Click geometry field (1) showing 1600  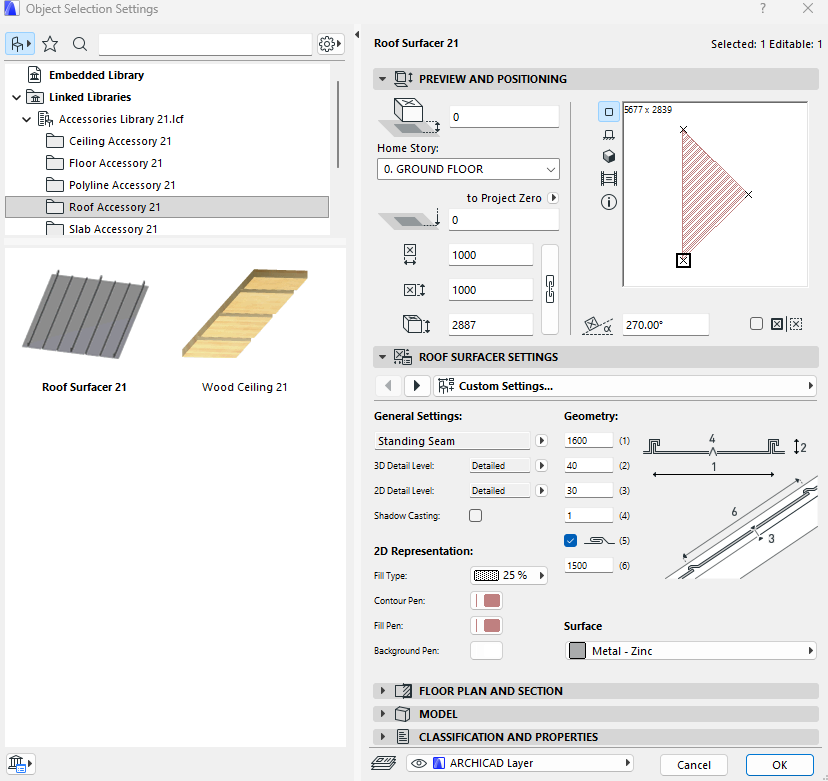click(588, 440)
